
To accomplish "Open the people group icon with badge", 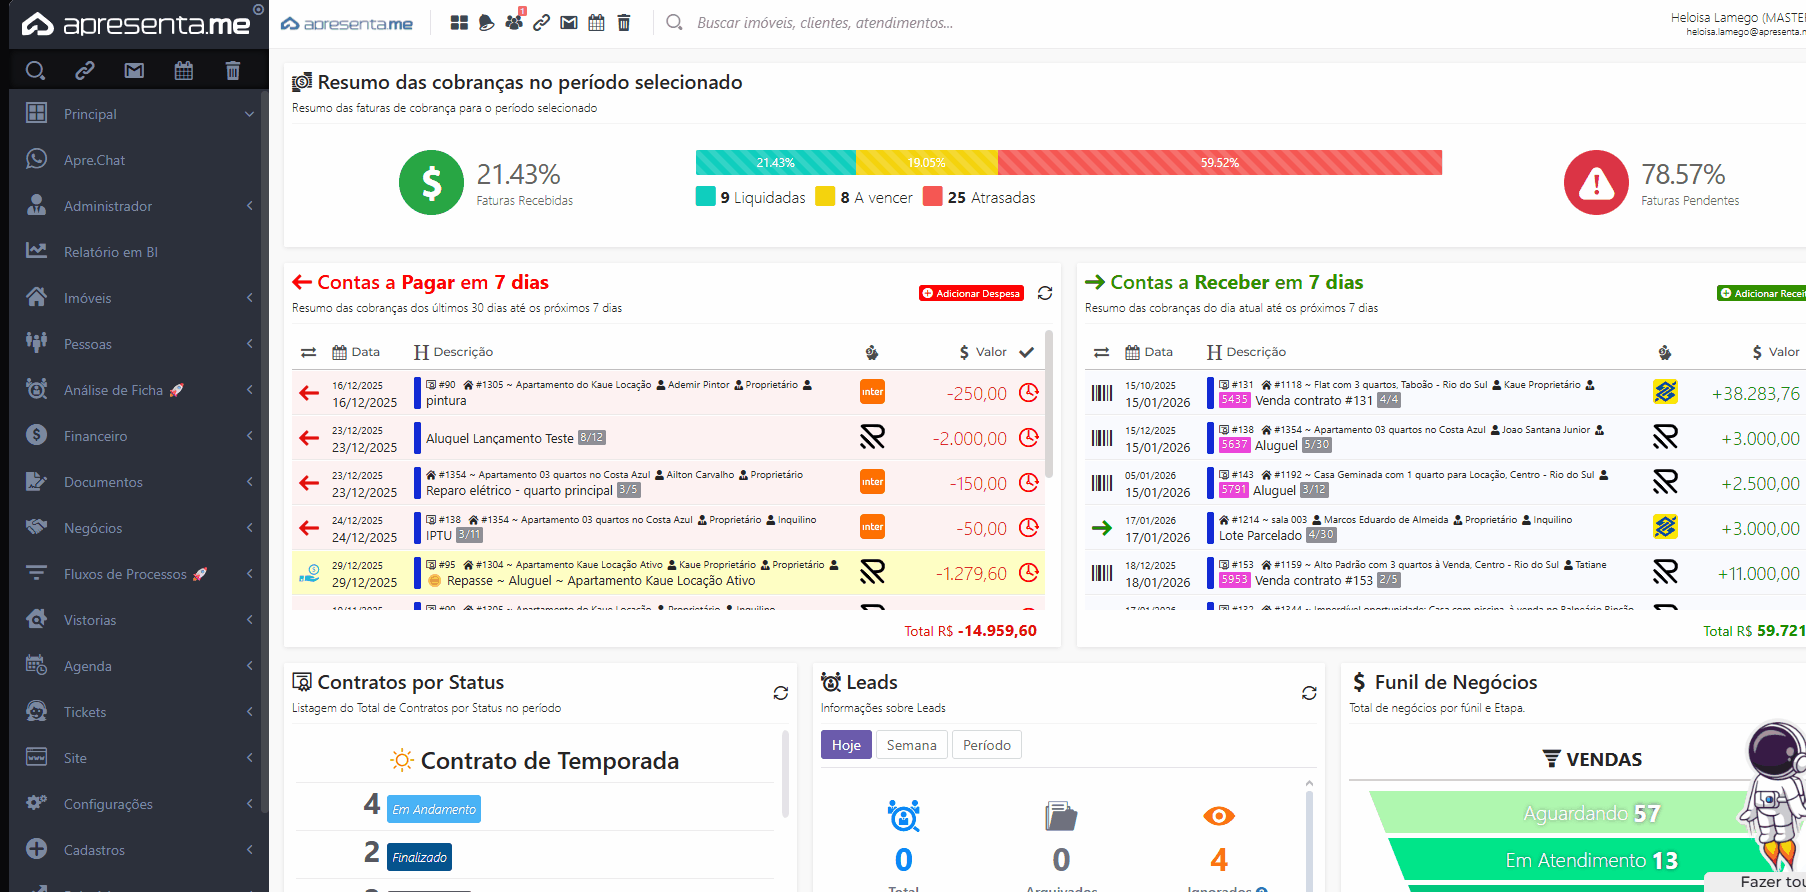I will [x=514, y=22].
